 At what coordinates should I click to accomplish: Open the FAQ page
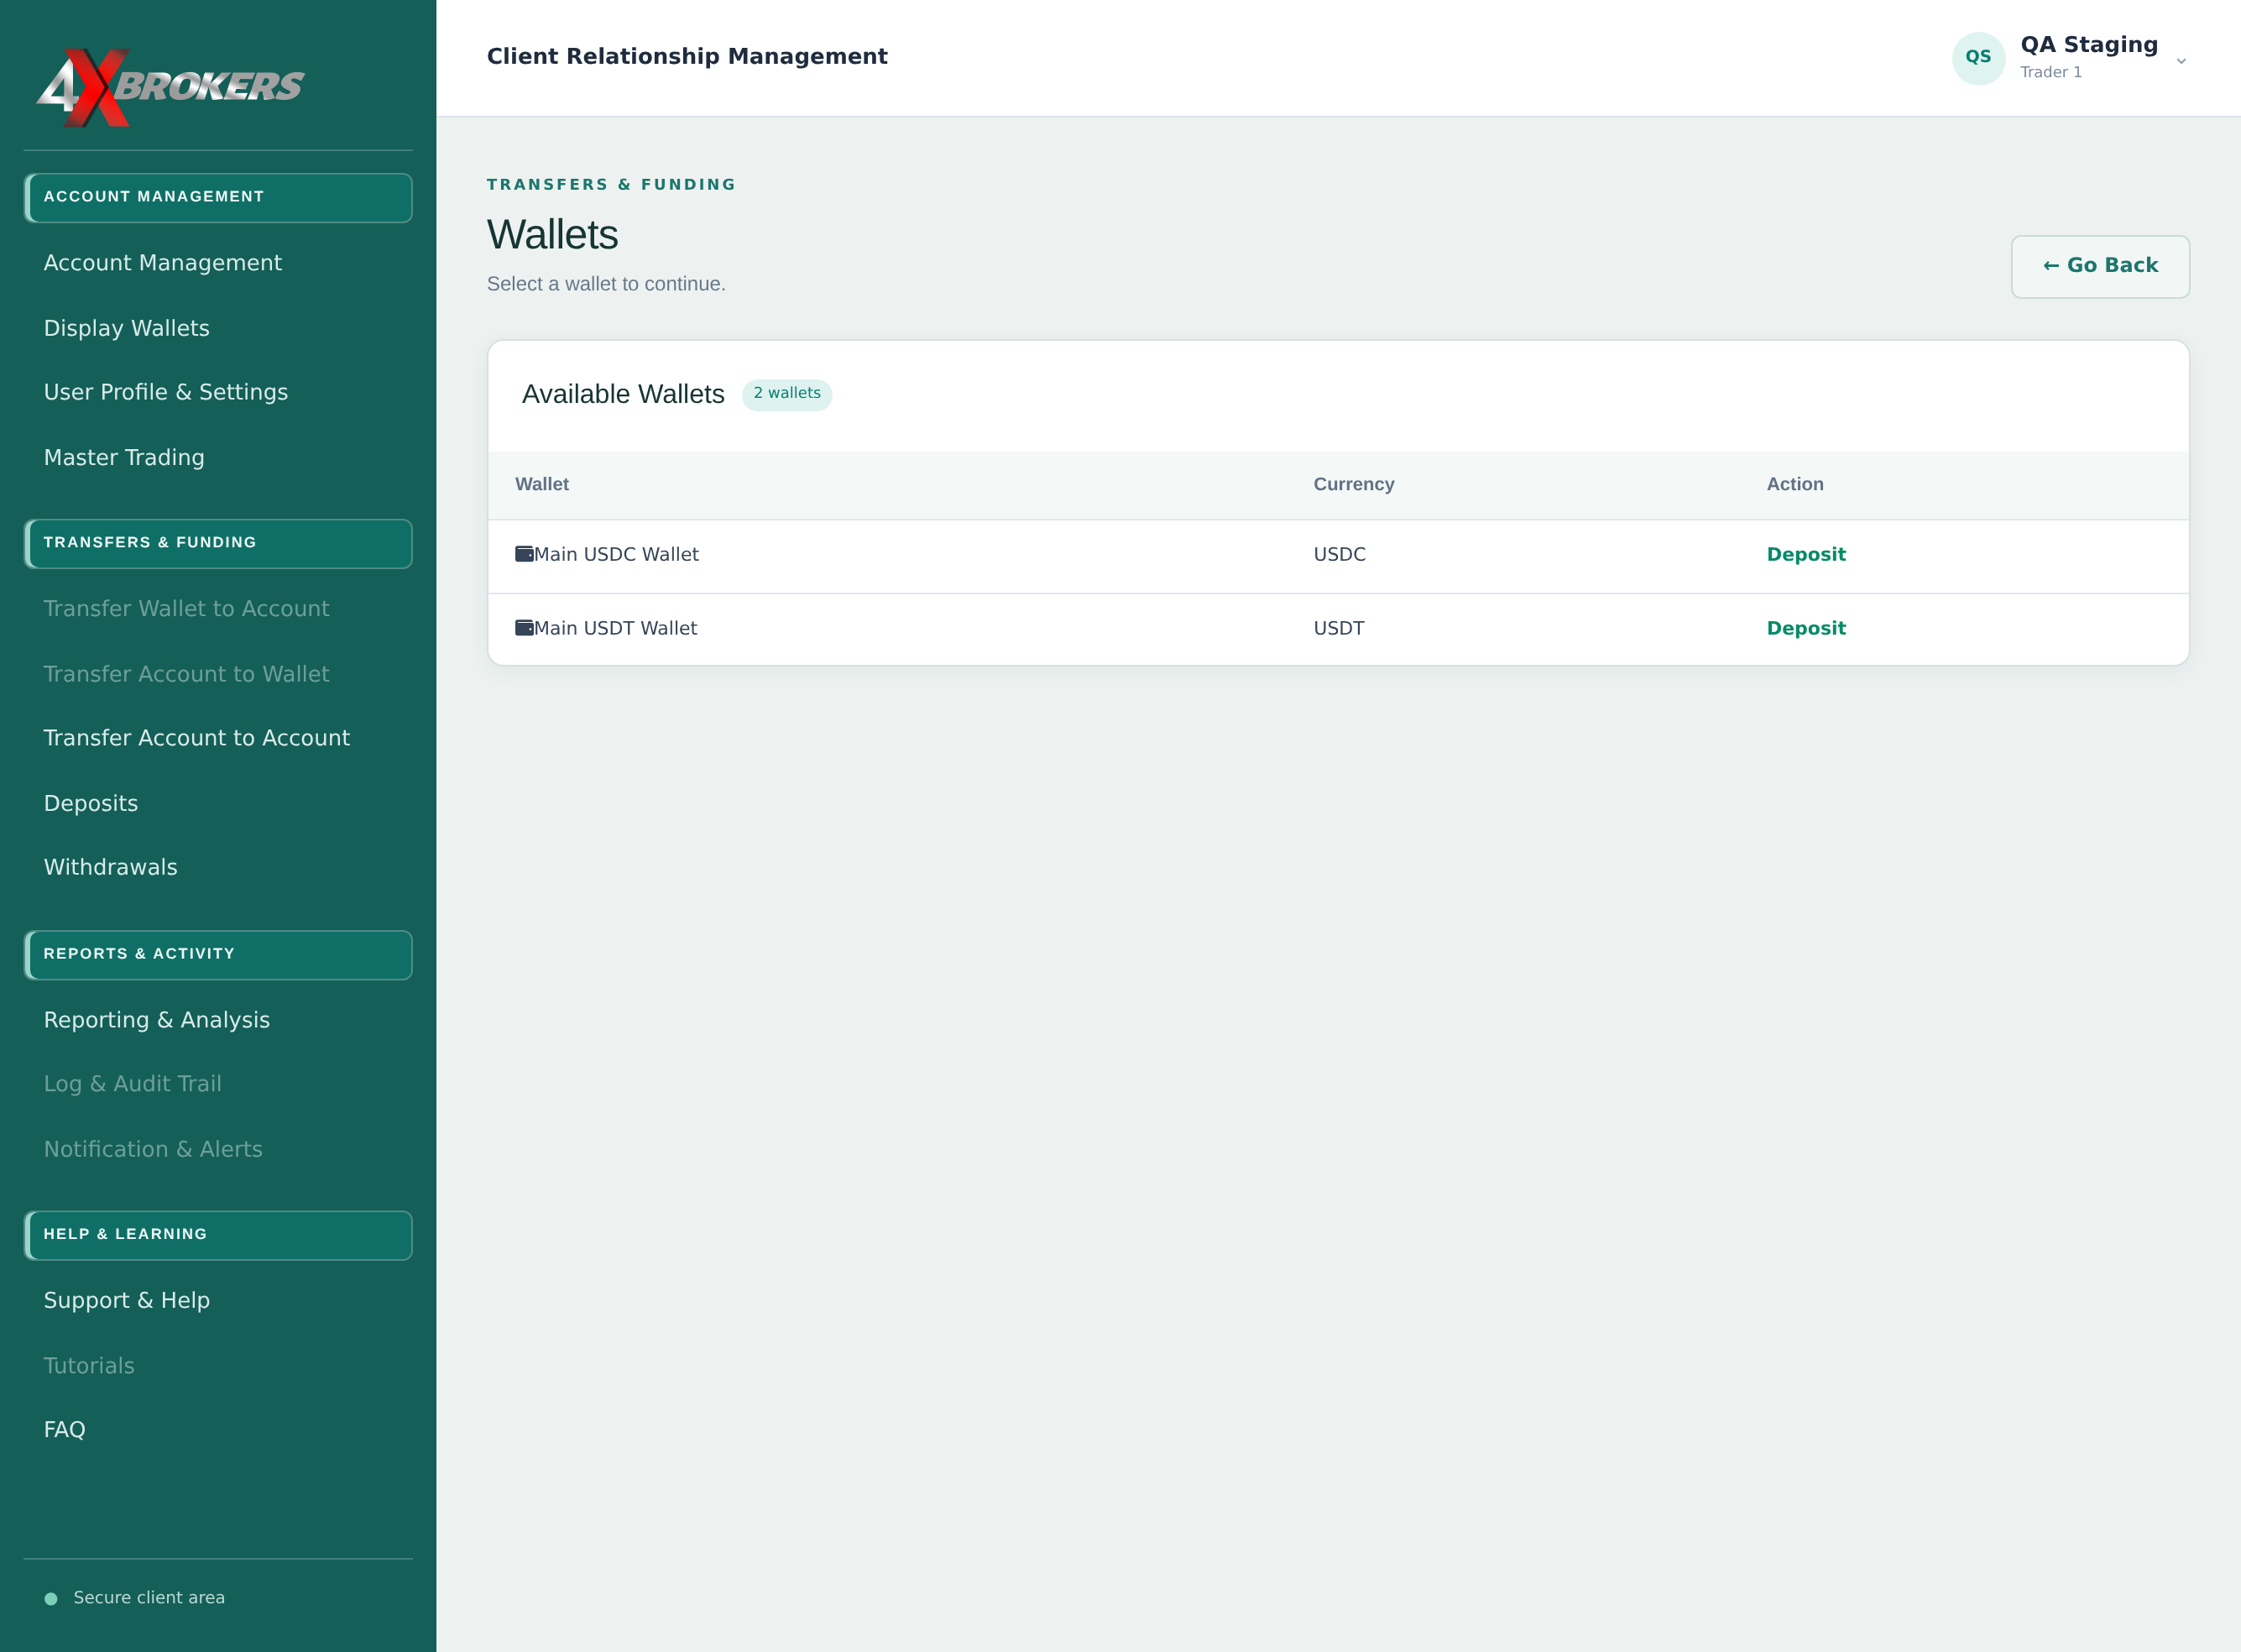(x=65, y=1430)
